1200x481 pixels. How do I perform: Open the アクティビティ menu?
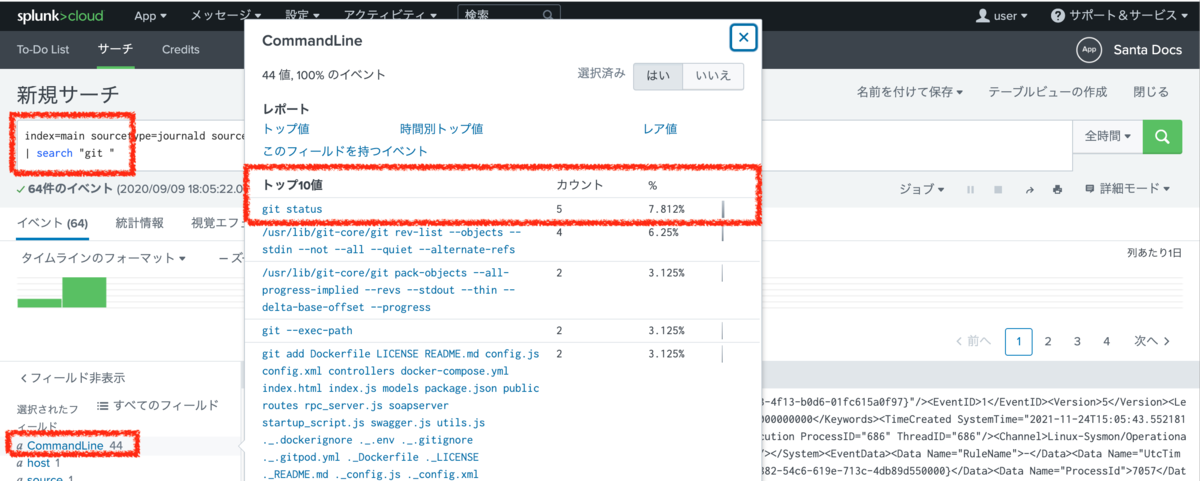(390, 16)
